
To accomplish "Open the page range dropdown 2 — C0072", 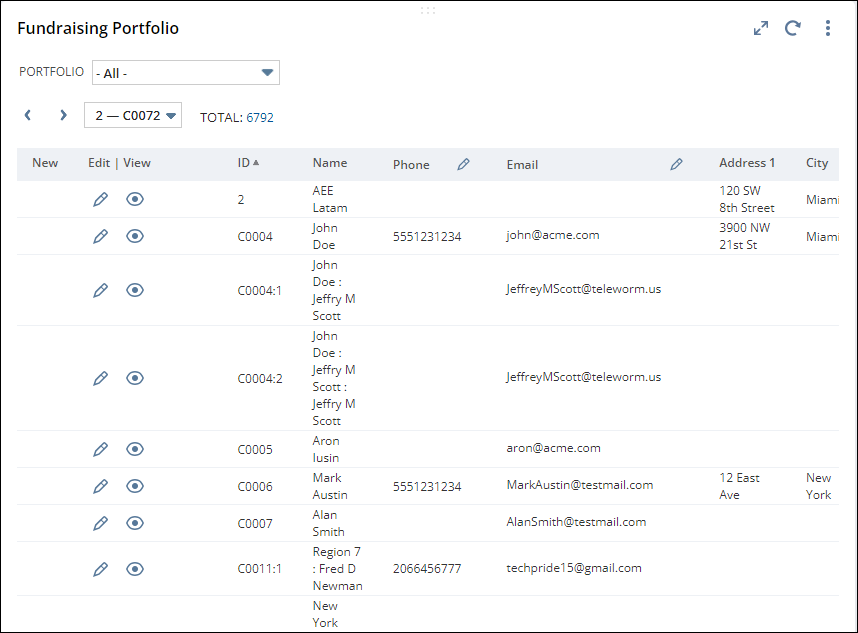I will click(133, 116).
